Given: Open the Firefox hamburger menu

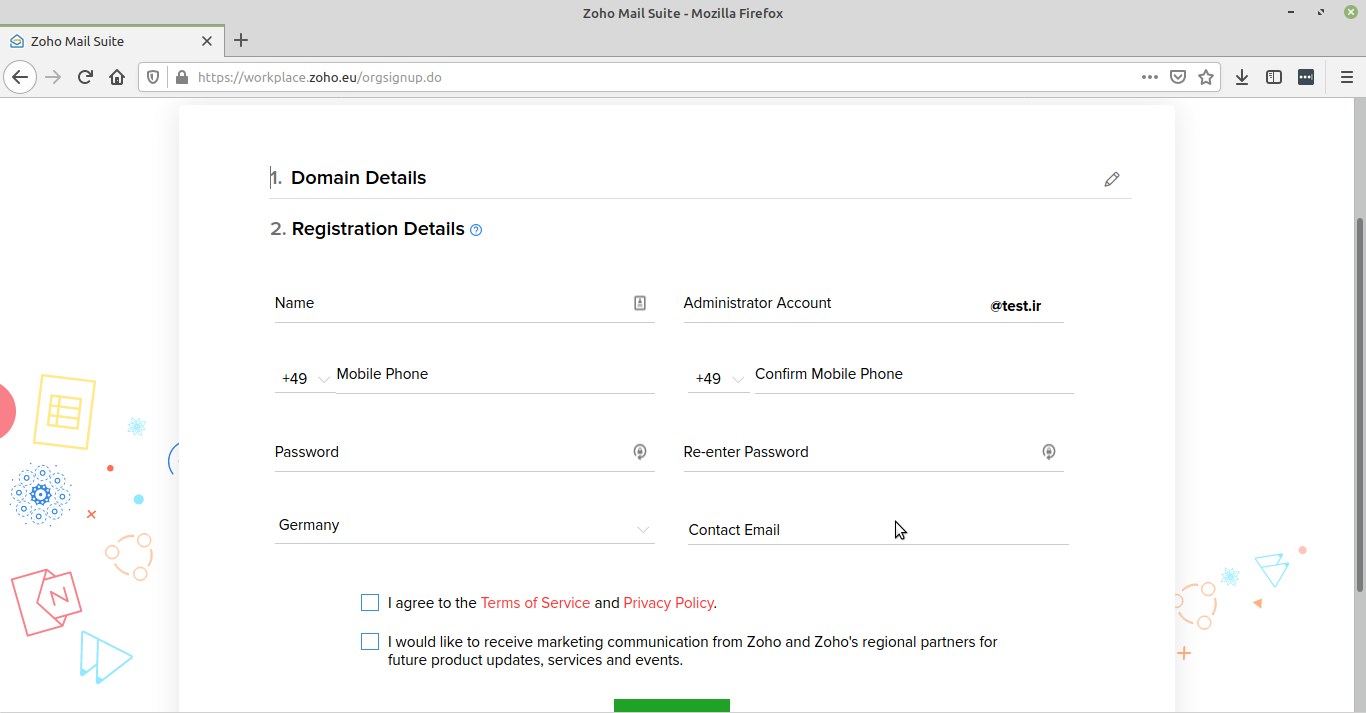Looking at the screenshot, I should [1346, 77].
